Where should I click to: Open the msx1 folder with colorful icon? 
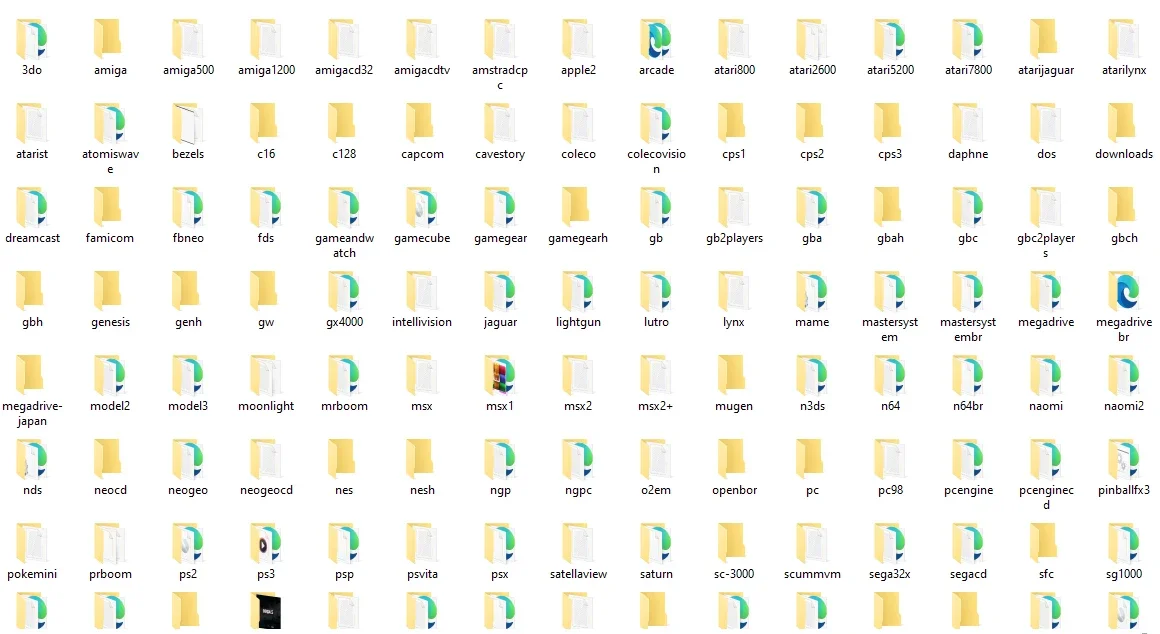click(x=500, y=375)
